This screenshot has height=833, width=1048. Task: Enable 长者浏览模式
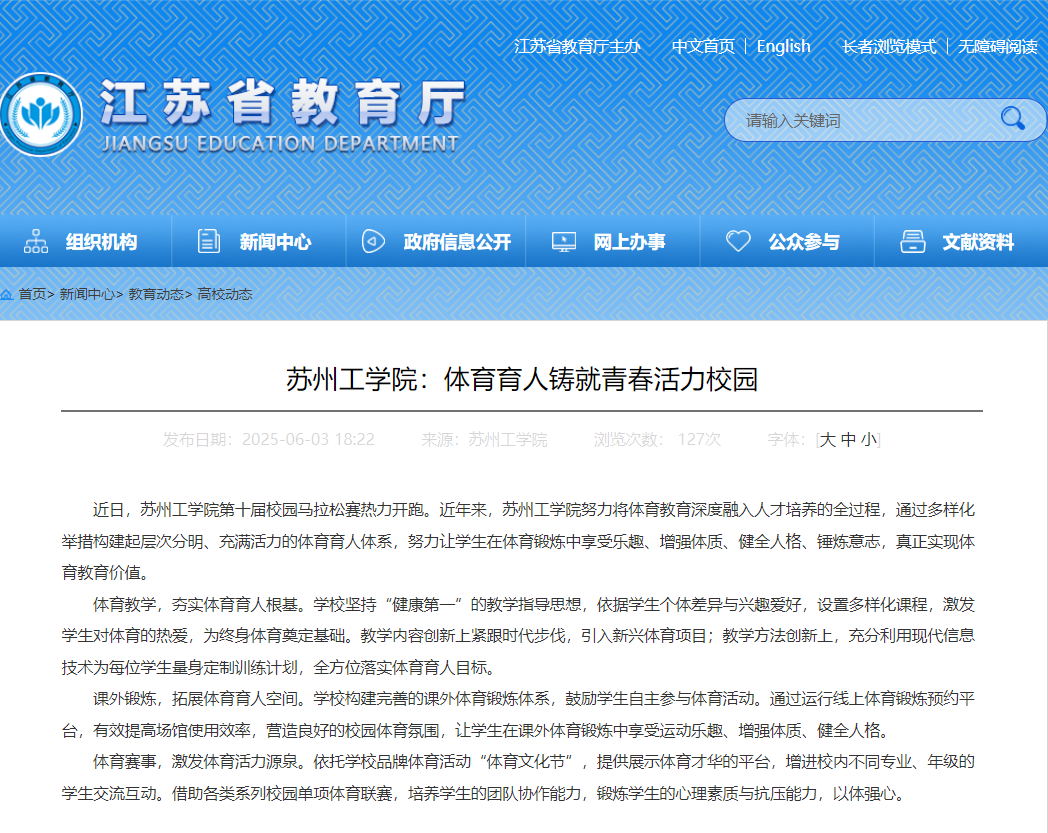pyautogui.click(x=889, y=46)
